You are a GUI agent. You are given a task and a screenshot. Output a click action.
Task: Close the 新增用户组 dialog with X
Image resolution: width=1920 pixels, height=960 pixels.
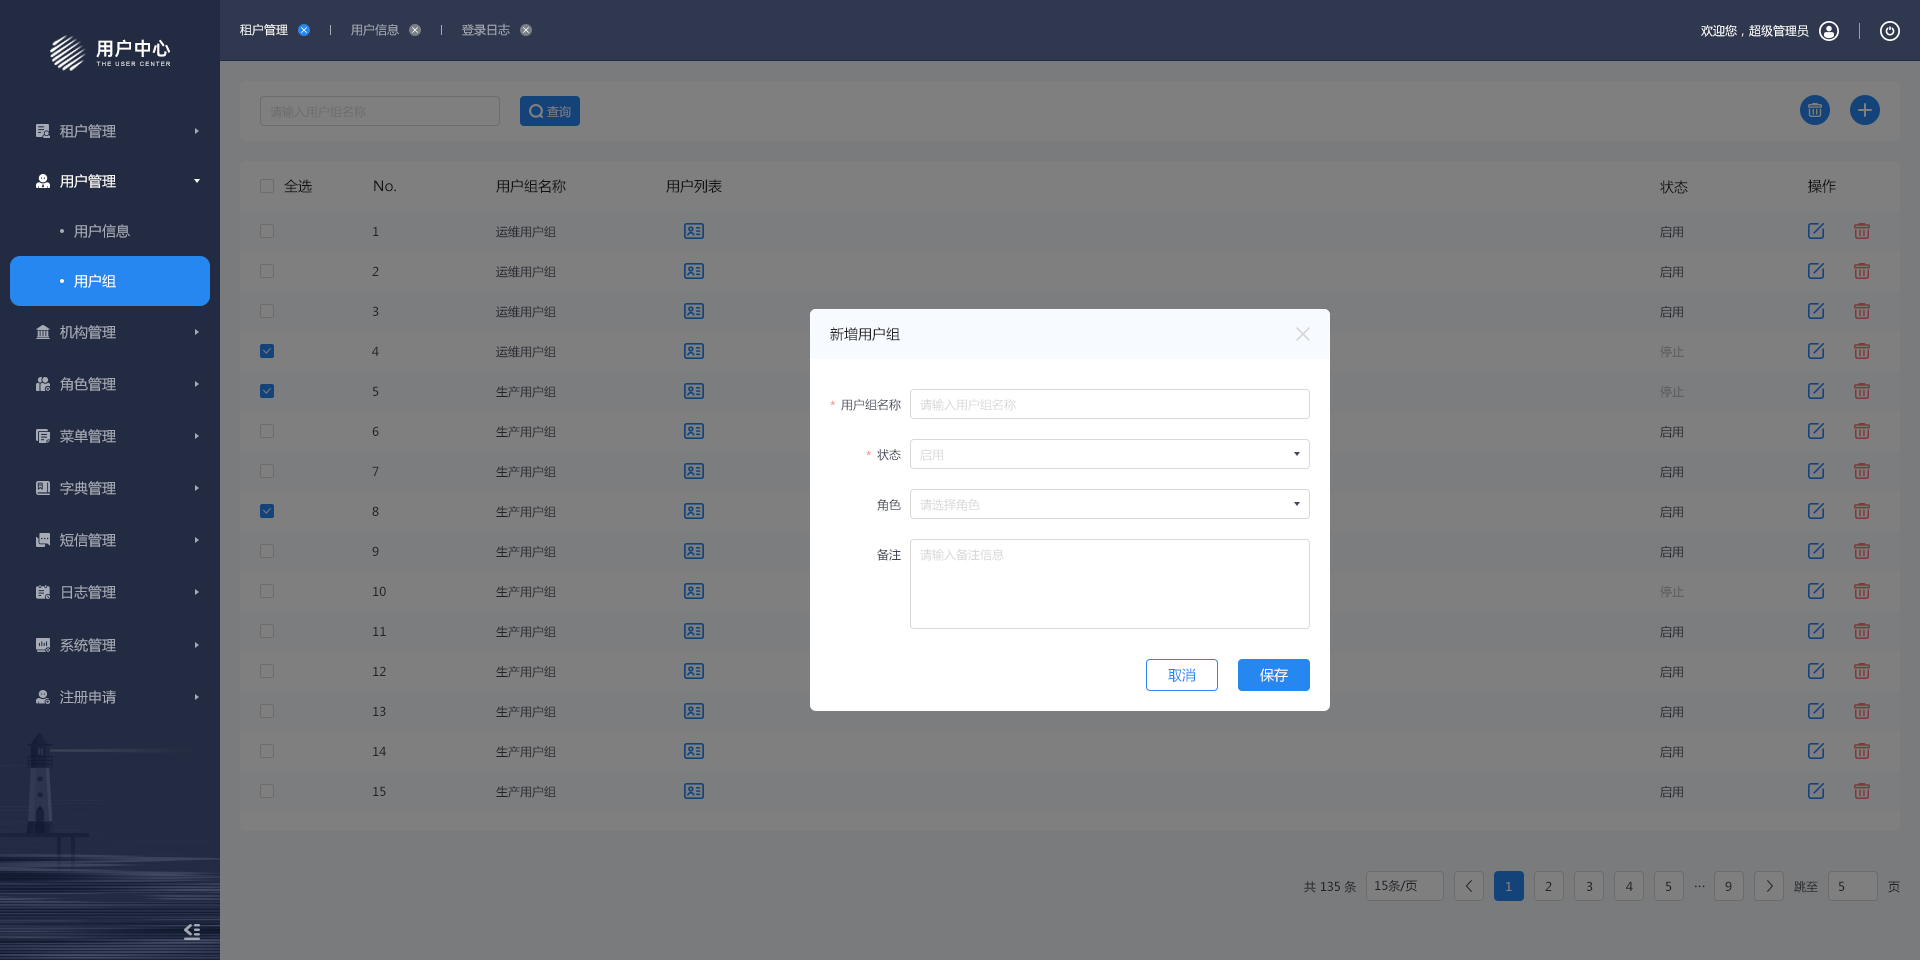[x=1302, y=334]
